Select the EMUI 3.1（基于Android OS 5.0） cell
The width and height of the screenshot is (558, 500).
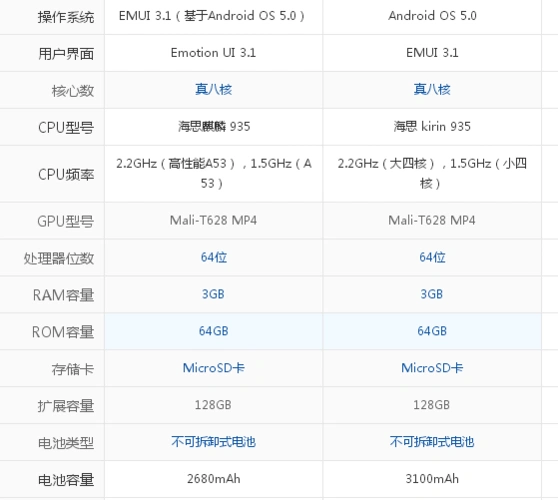tap(214, 16)
